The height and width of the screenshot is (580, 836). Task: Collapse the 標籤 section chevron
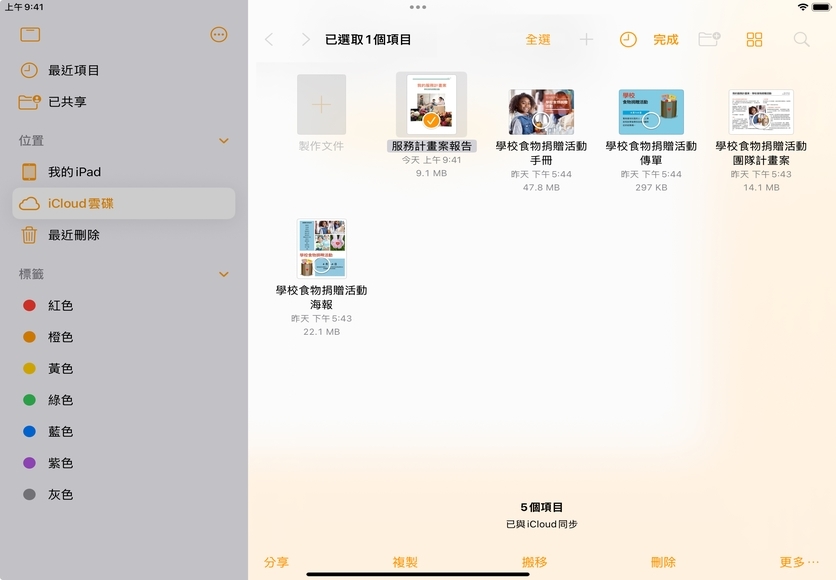[224, 274]
